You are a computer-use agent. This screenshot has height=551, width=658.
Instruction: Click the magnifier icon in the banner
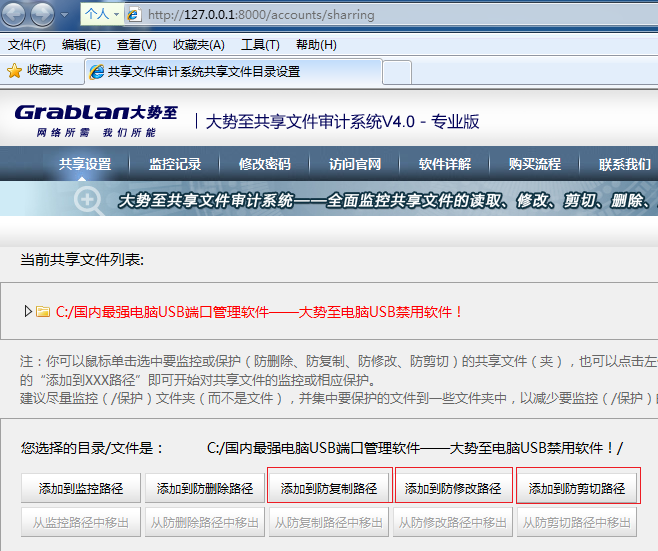click(x=89, y=199)
